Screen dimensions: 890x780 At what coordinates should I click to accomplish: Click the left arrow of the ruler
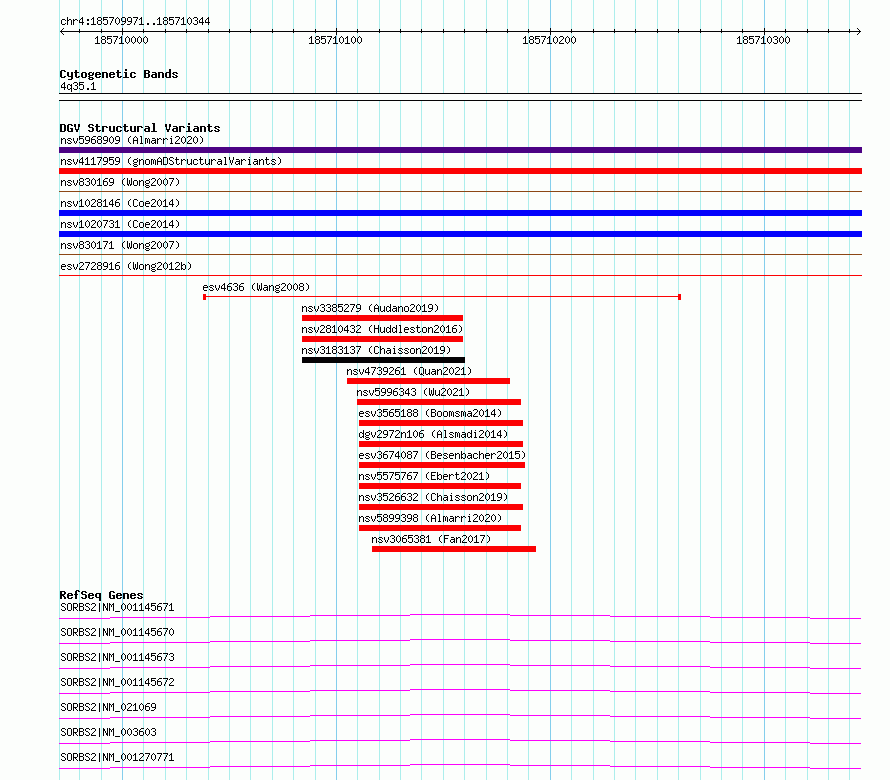point(62,32)
